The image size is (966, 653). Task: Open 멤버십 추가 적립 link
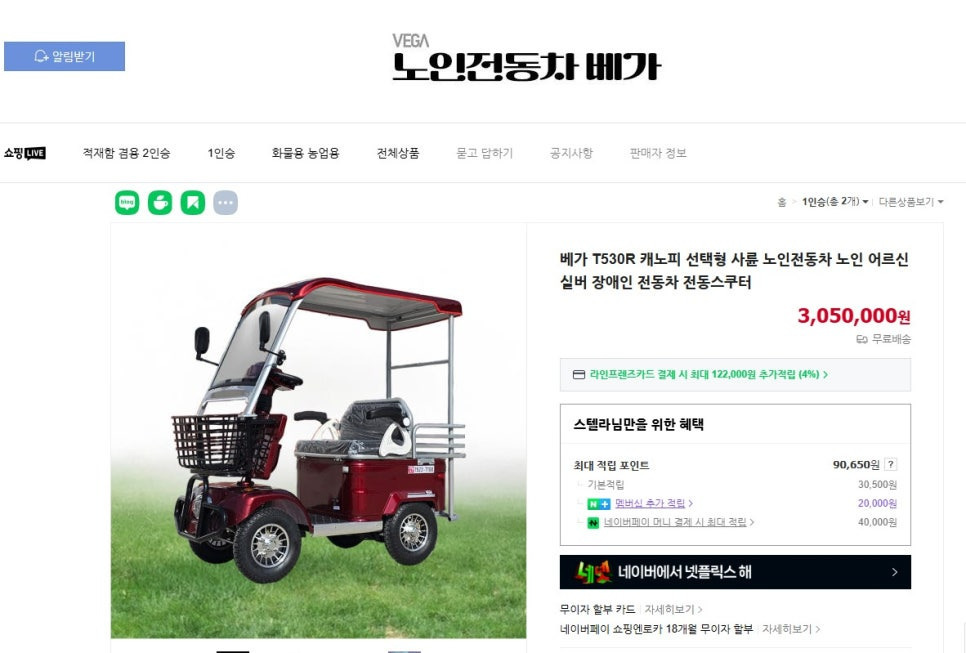650,503
